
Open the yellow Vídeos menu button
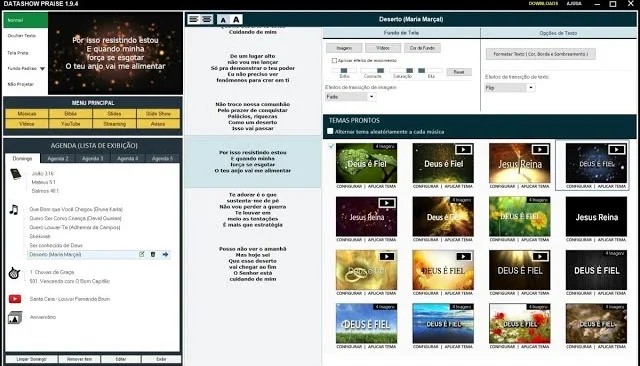click(x=27, y=124)
